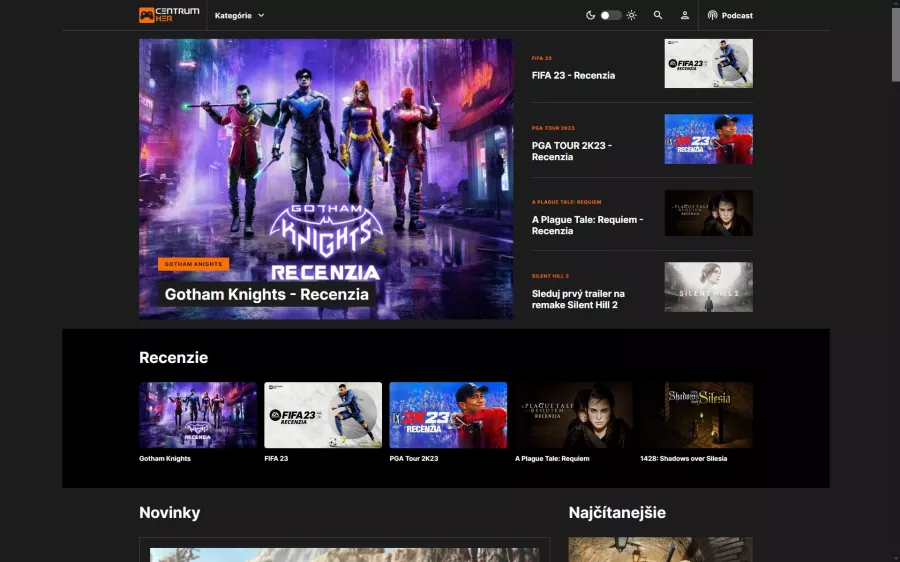The width and height of the screenshot is (900, 562).
Task: Expand the Kategórie dropdown menu
Action: 239,15
